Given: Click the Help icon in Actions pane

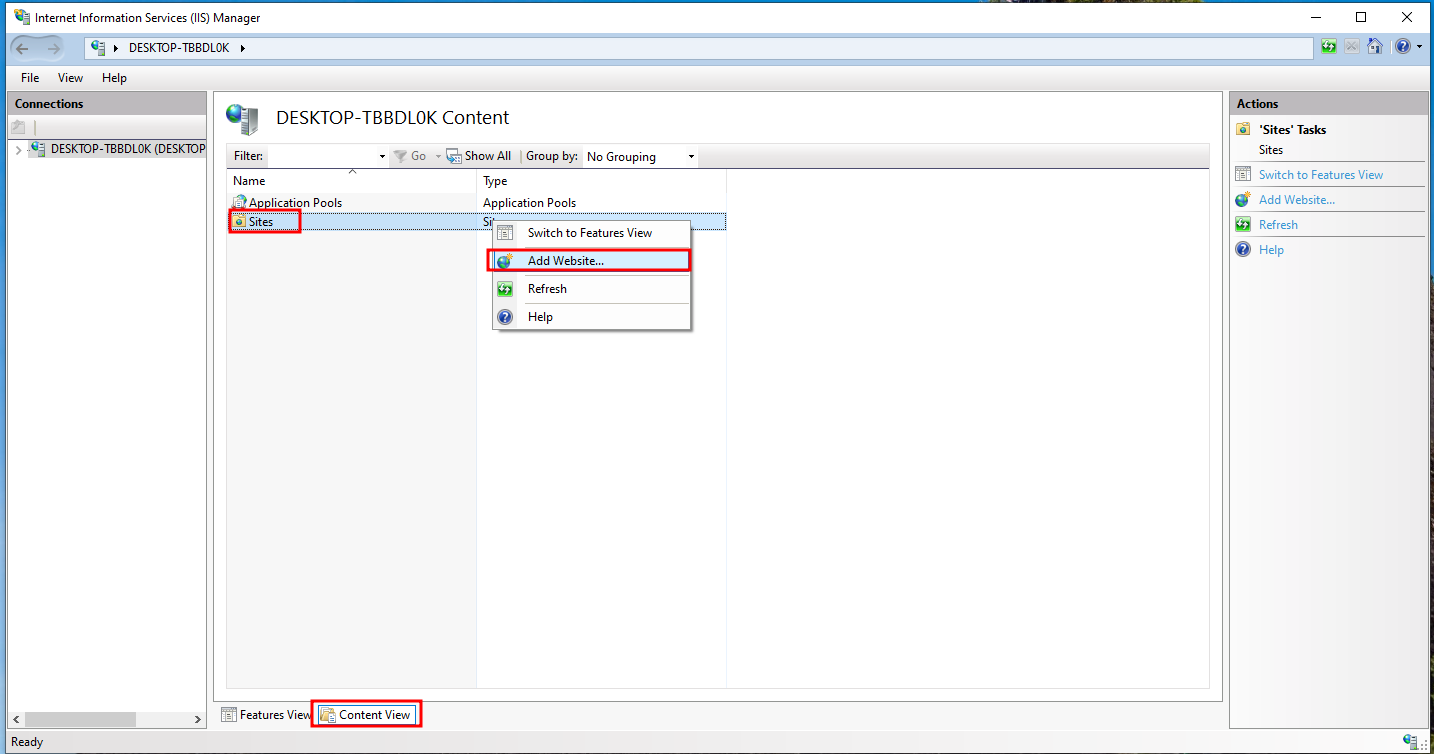Looking at the screenshot, I should pyautogui.click(x=1243, y=250).
